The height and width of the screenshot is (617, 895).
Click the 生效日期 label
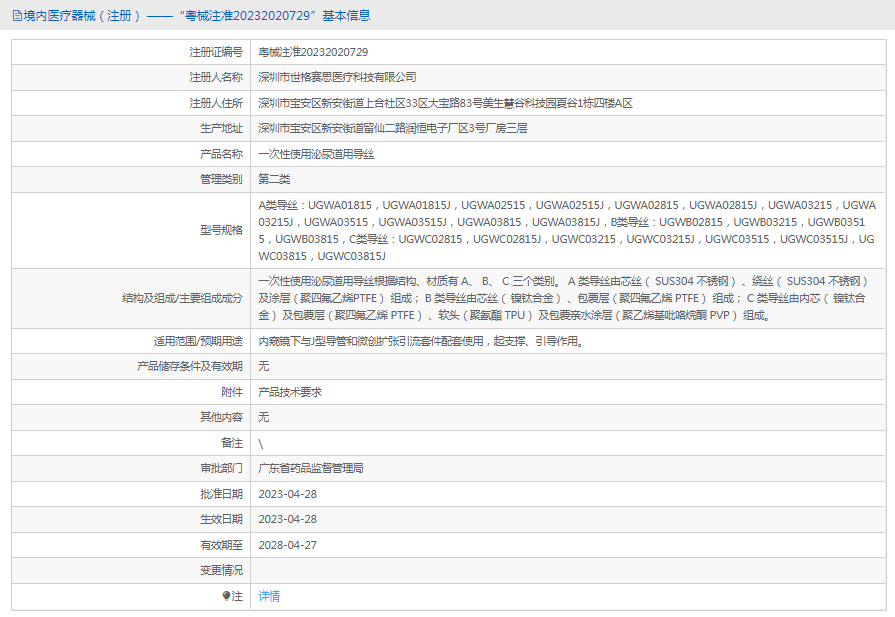coord(221,519)
